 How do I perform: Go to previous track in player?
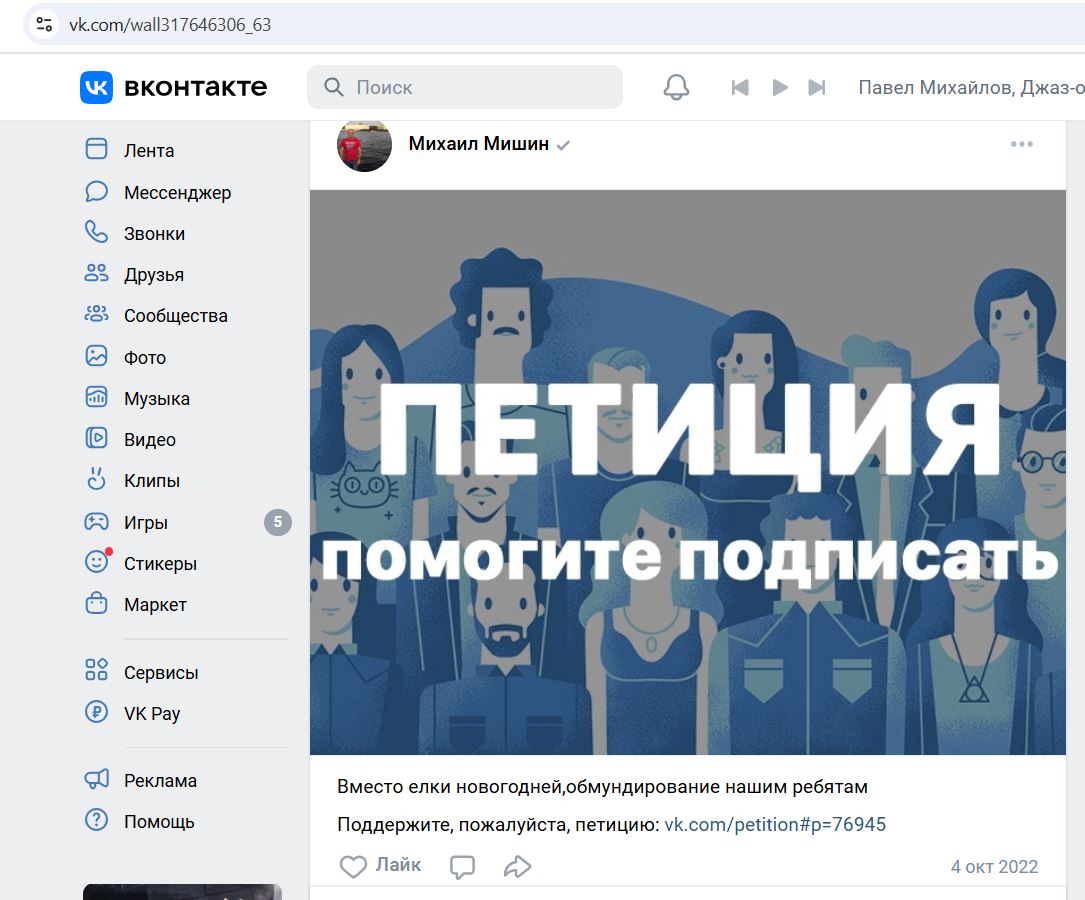click(x=740, y=87)
